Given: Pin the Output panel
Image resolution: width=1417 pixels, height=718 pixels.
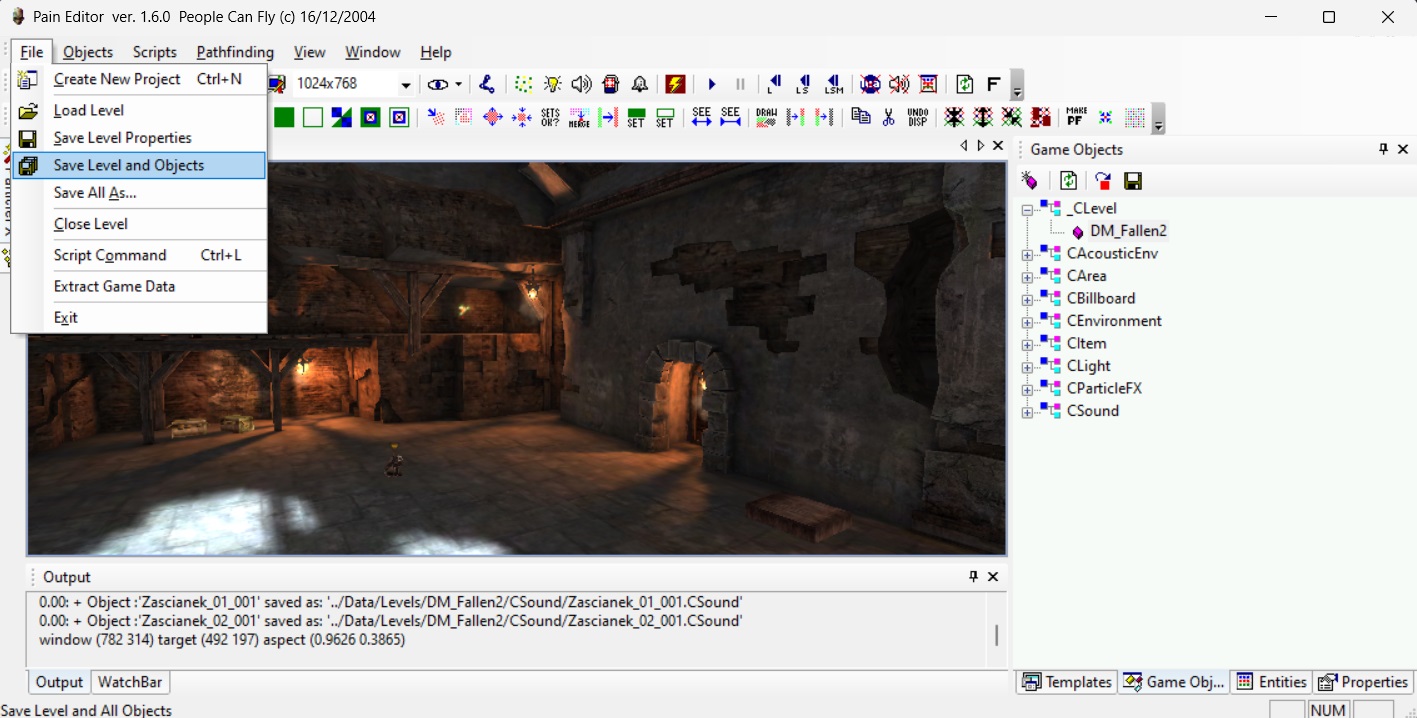Looking at the screenshot, I should pyautogui.click(x=973, y=577).
